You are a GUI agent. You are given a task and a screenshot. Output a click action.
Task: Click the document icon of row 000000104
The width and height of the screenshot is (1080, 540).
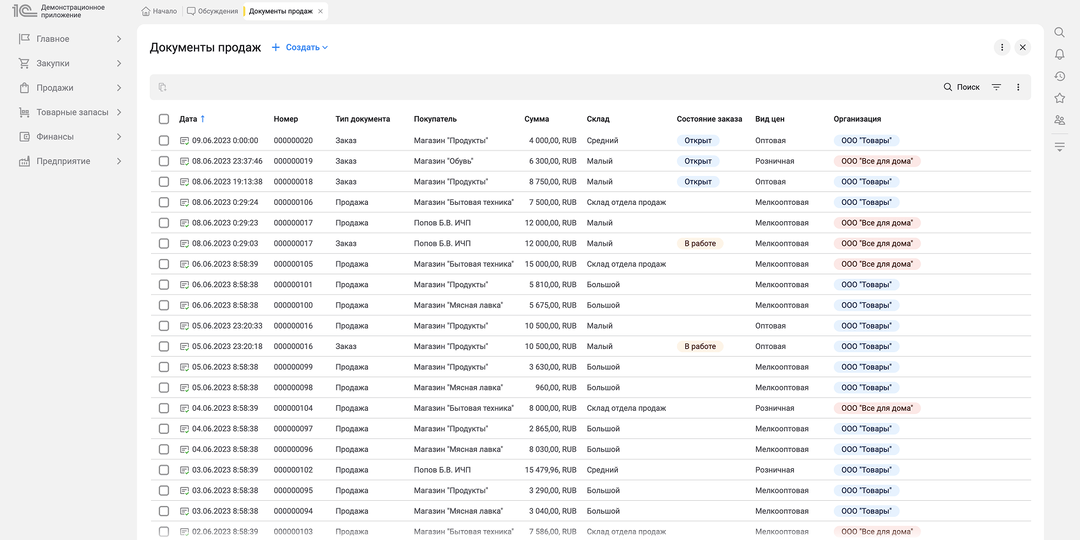click(x=185, y=408)
